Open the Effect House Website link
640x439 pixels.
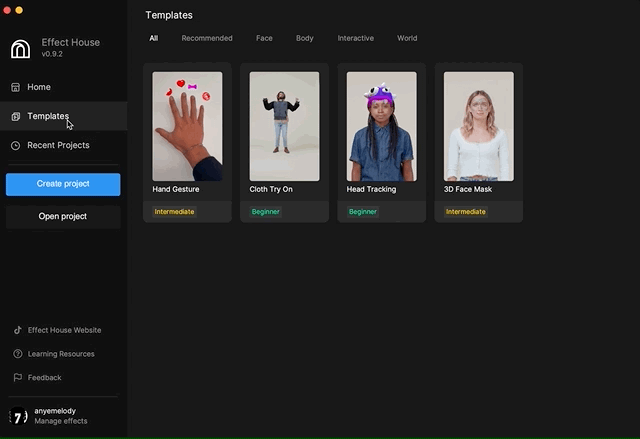click(64, 330)
